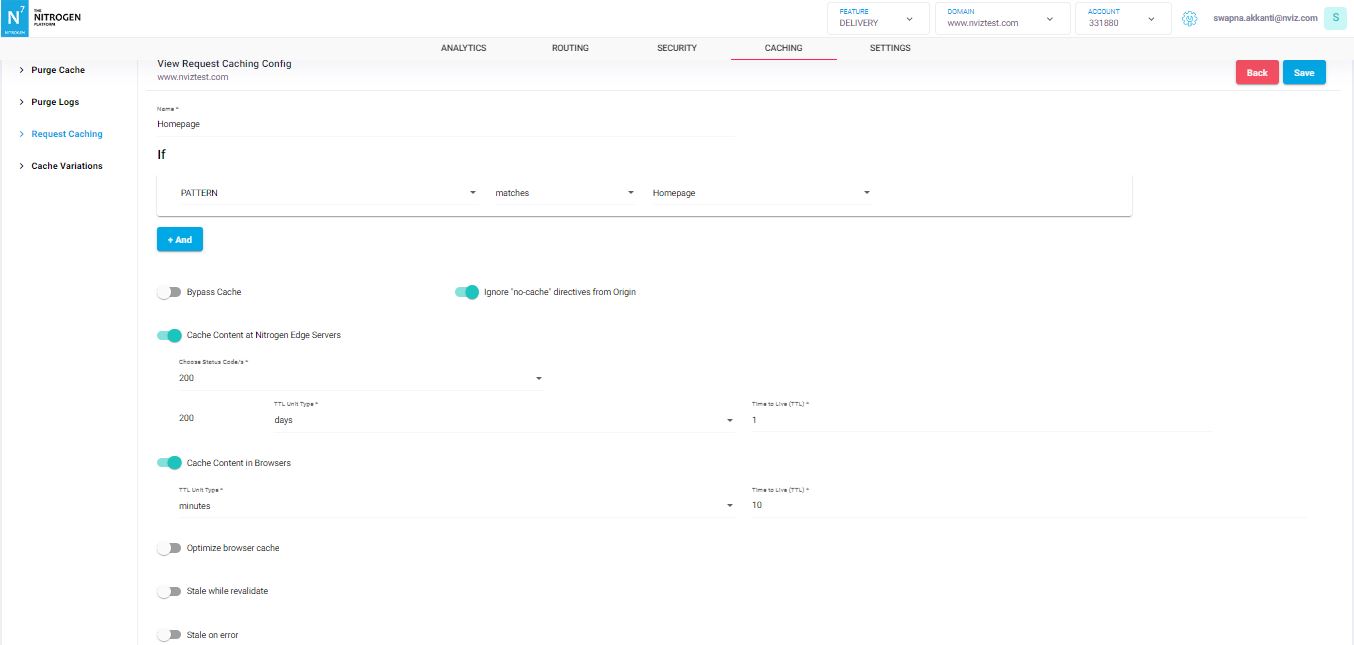Screen dimensions: 1354x645
Task: Open Request Caching sidebar item
Action: tap(66, 134)
